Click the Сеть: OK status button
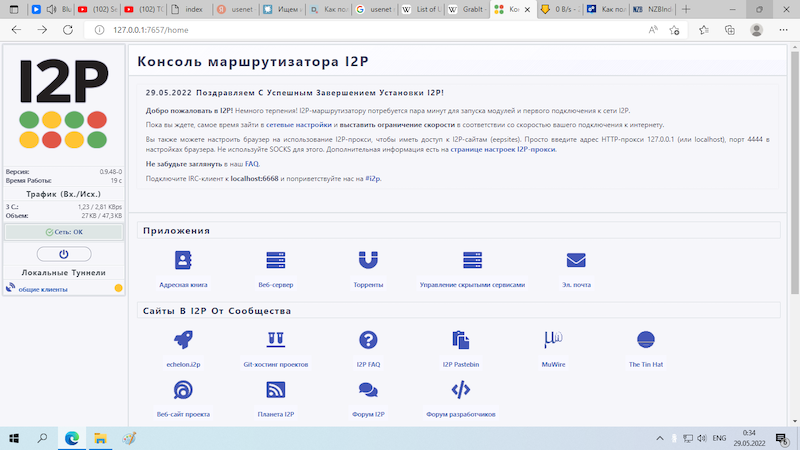 click(x=62, y=232)
